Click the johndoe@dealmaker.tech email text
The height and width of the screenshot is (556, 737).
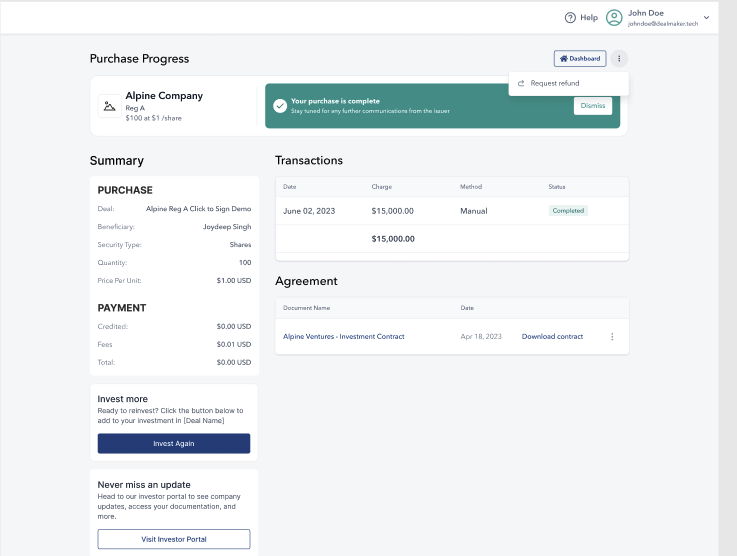click(663, 23)
